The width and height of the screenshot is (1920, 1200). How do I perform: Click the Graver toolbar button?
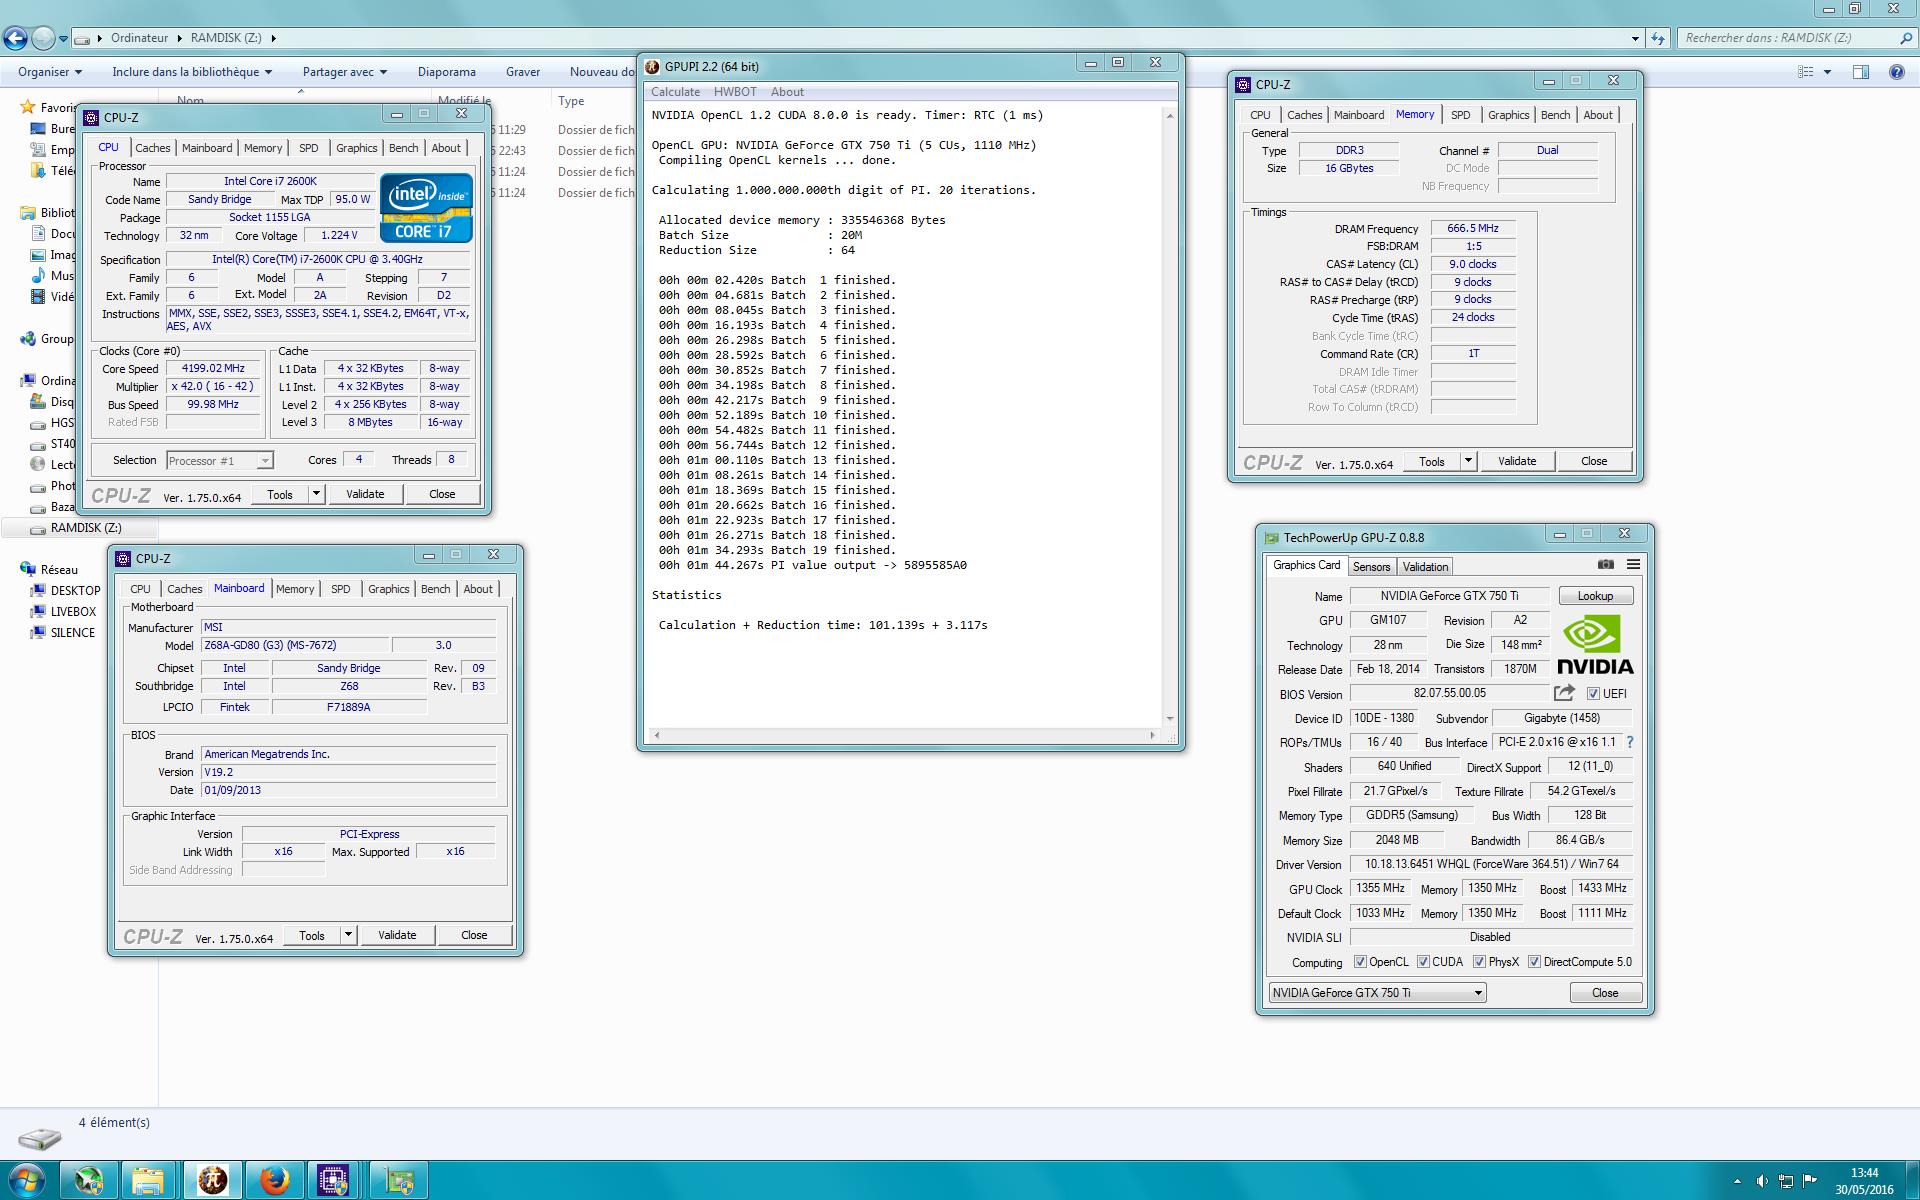[x=523, y=72]
